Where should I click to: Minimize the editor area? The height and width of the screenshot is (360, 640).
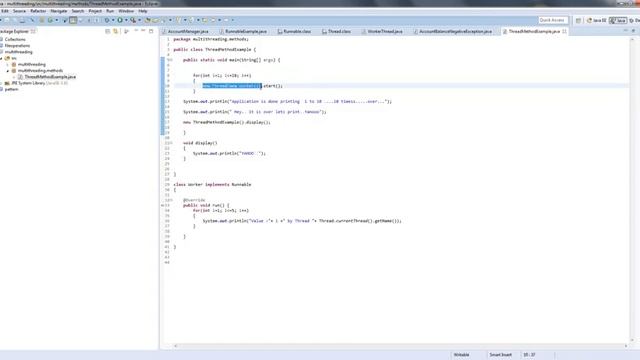pos(625,31)
